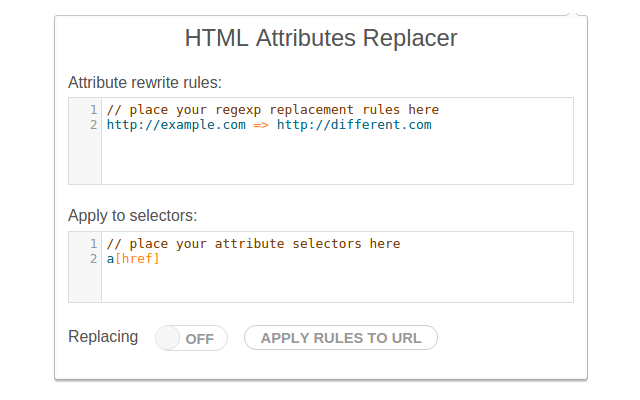
Task: Click line number 2 in the selectors gutter
Action: tap(93, 259)
